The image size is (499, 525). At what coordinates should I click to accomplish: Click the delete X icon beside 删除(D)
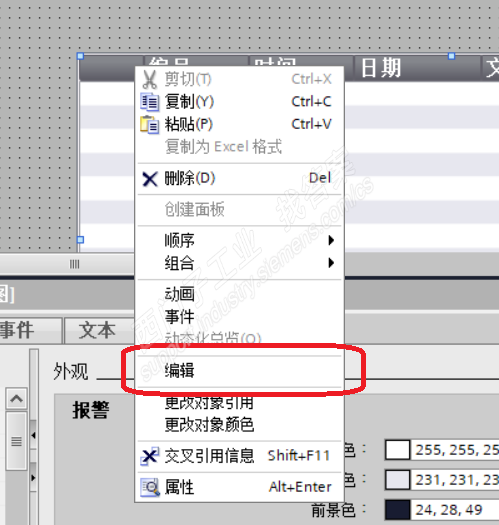coord(150,179)
